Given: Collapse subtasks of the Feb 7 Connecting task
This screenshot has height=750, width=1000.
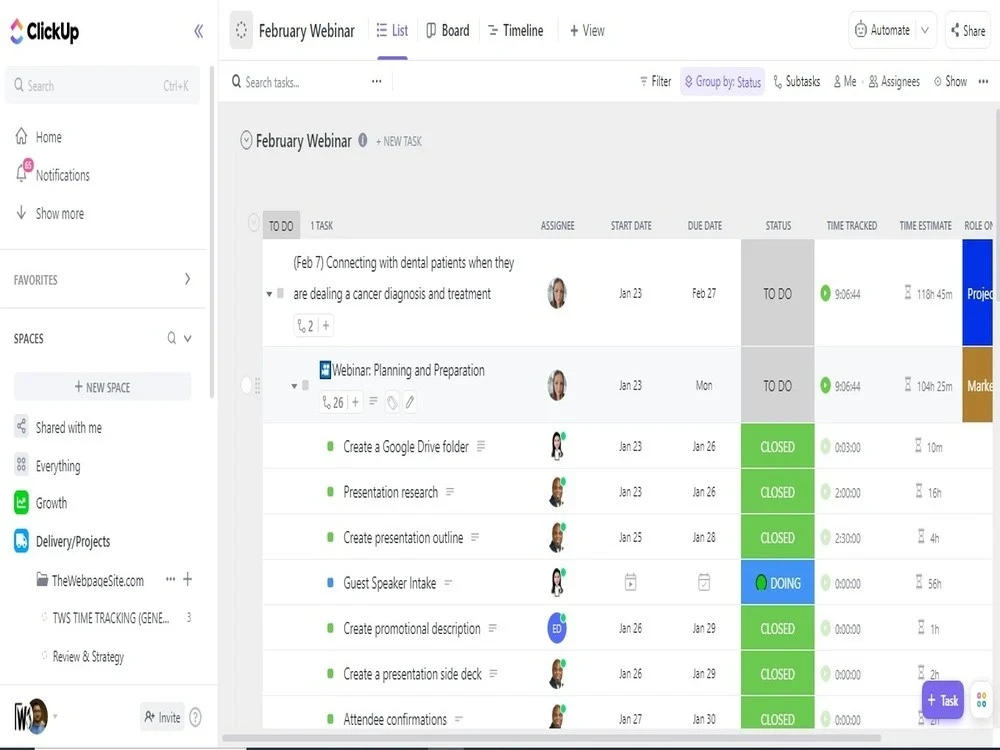Looking at the screenshot, I should point(269,294).
